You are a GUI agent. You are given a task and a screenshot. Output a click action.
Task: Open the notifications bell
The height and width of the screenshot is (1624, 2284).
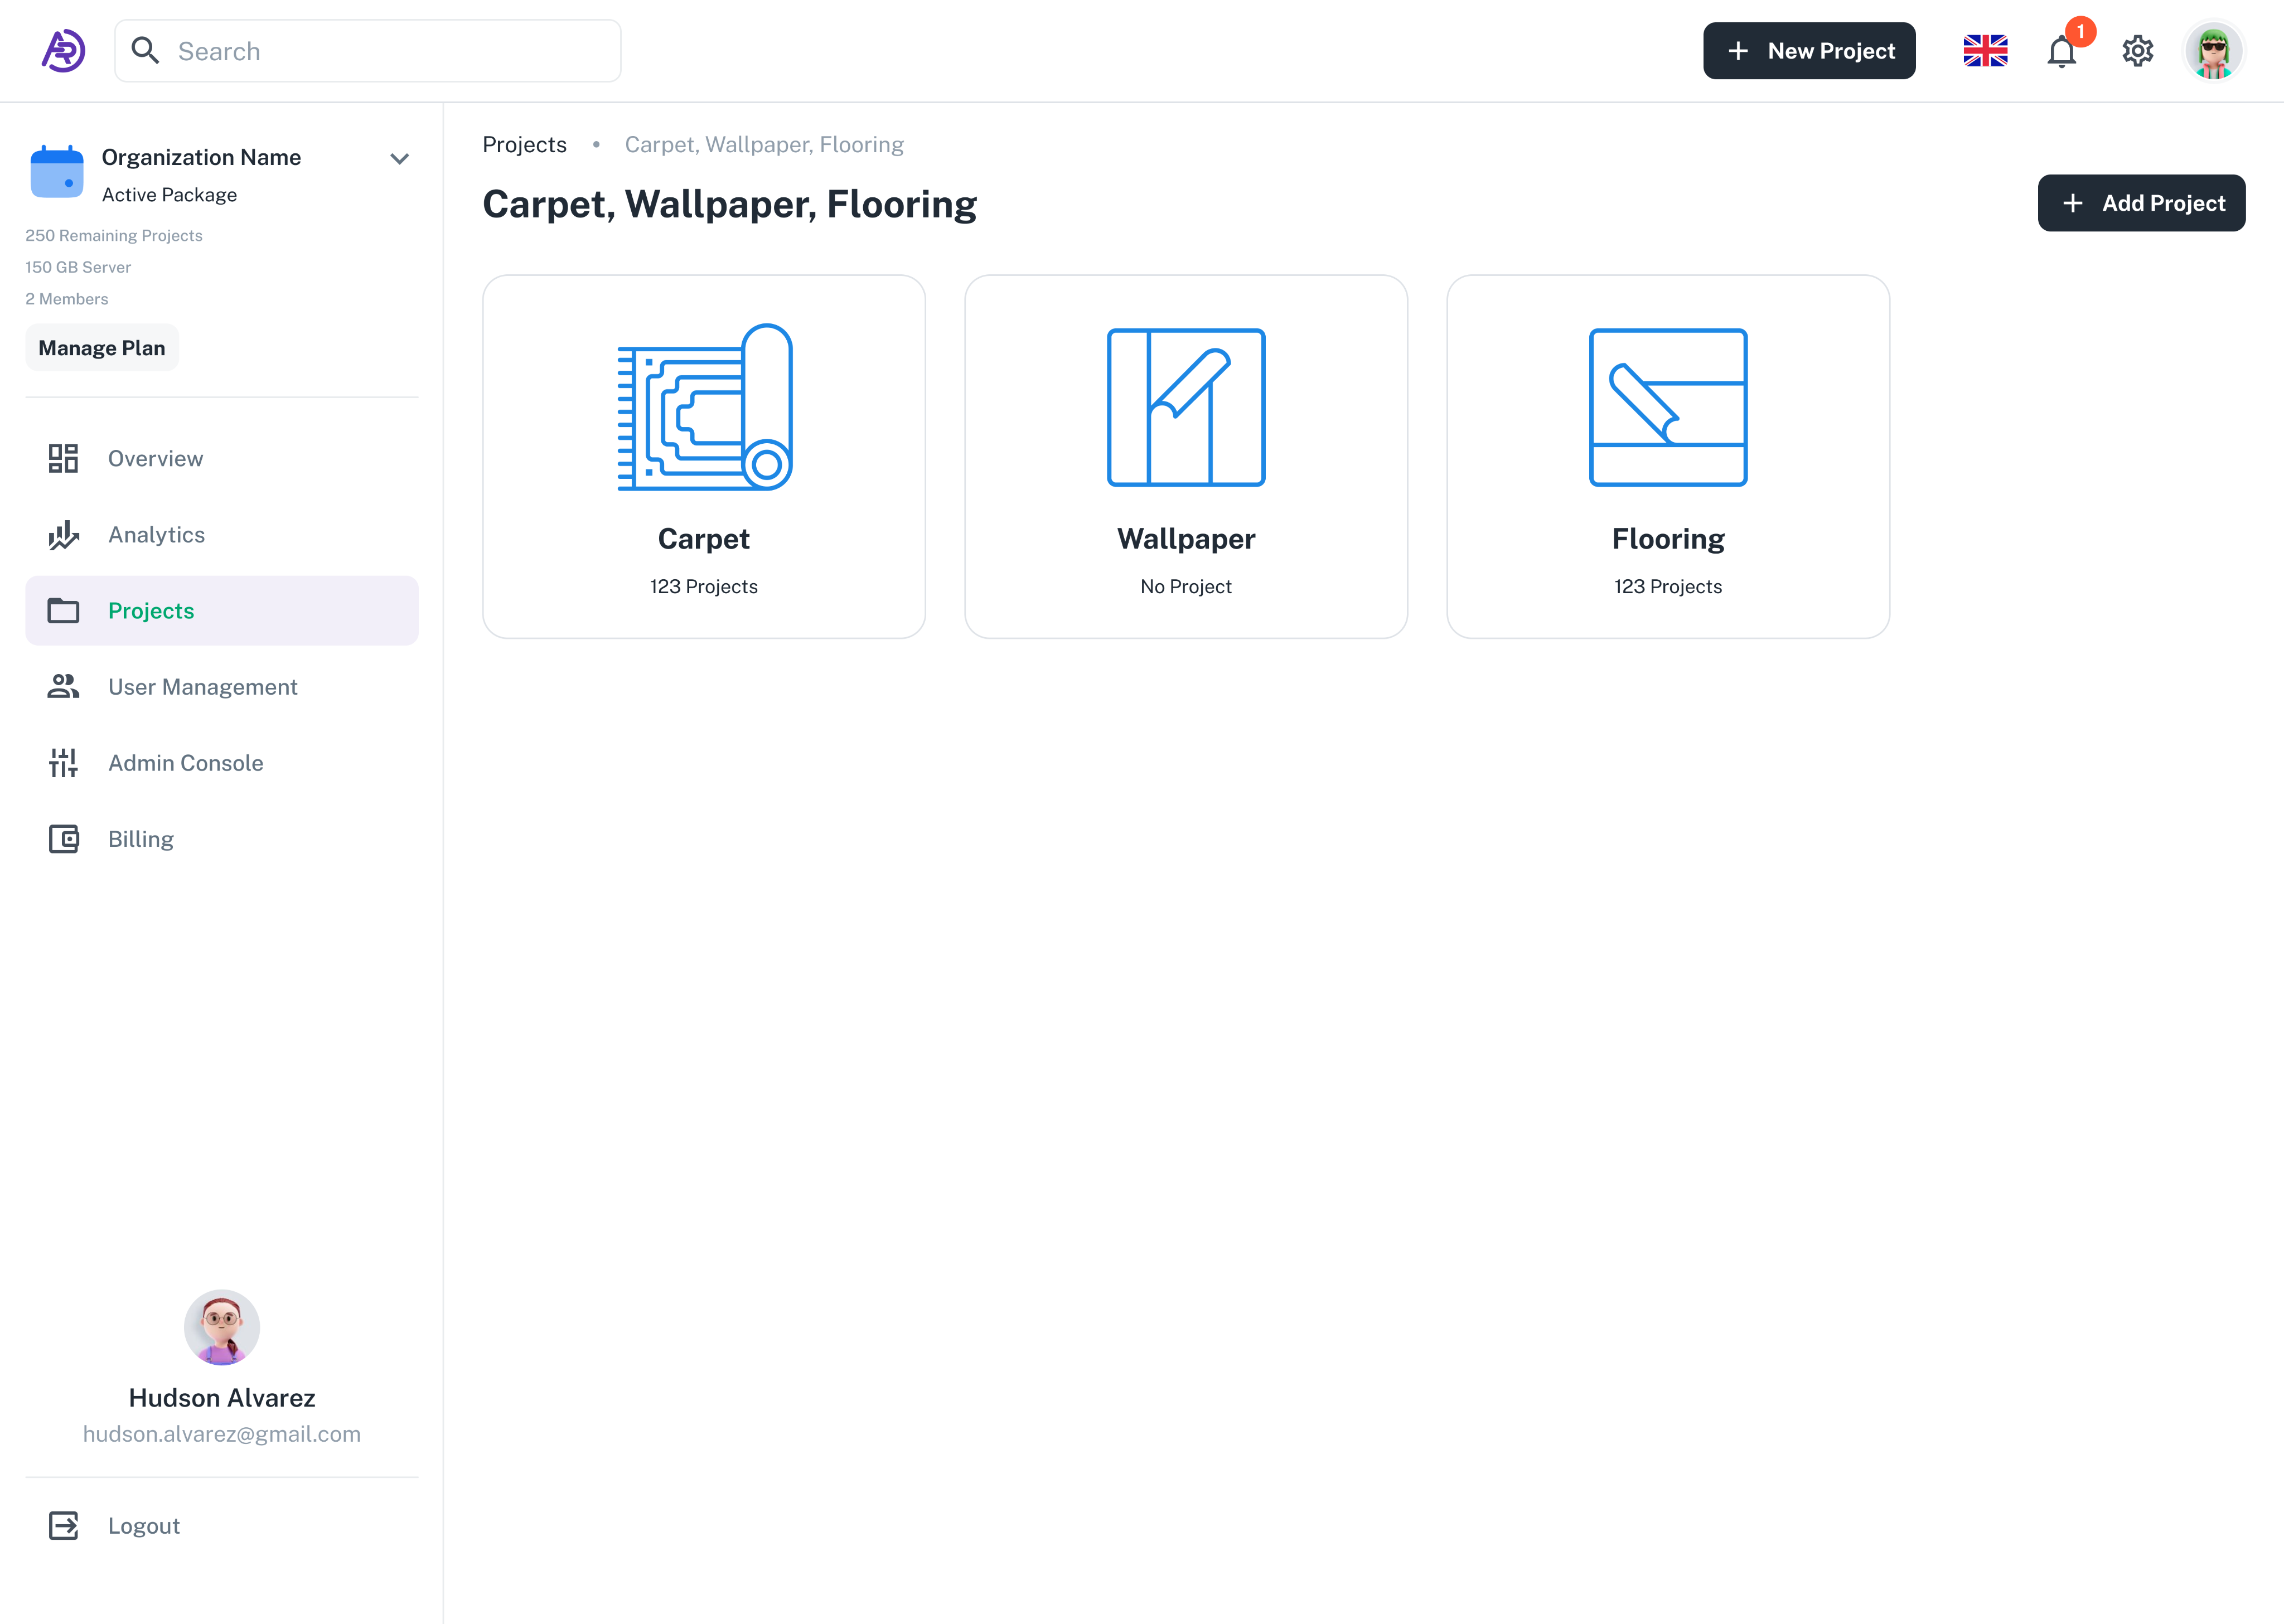(x=2061, y=52)
